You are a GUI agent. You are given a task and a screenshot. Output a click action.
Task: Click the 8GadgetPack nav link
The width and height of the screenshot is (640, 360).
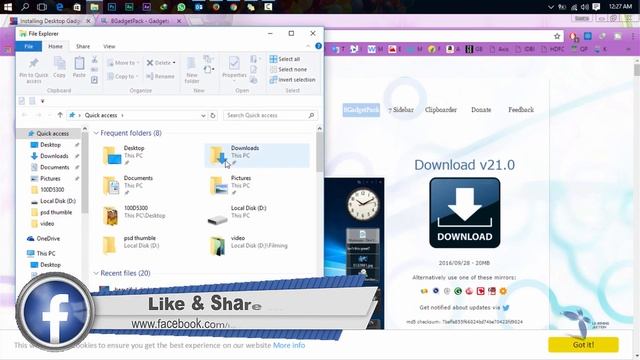pos(361,110)
